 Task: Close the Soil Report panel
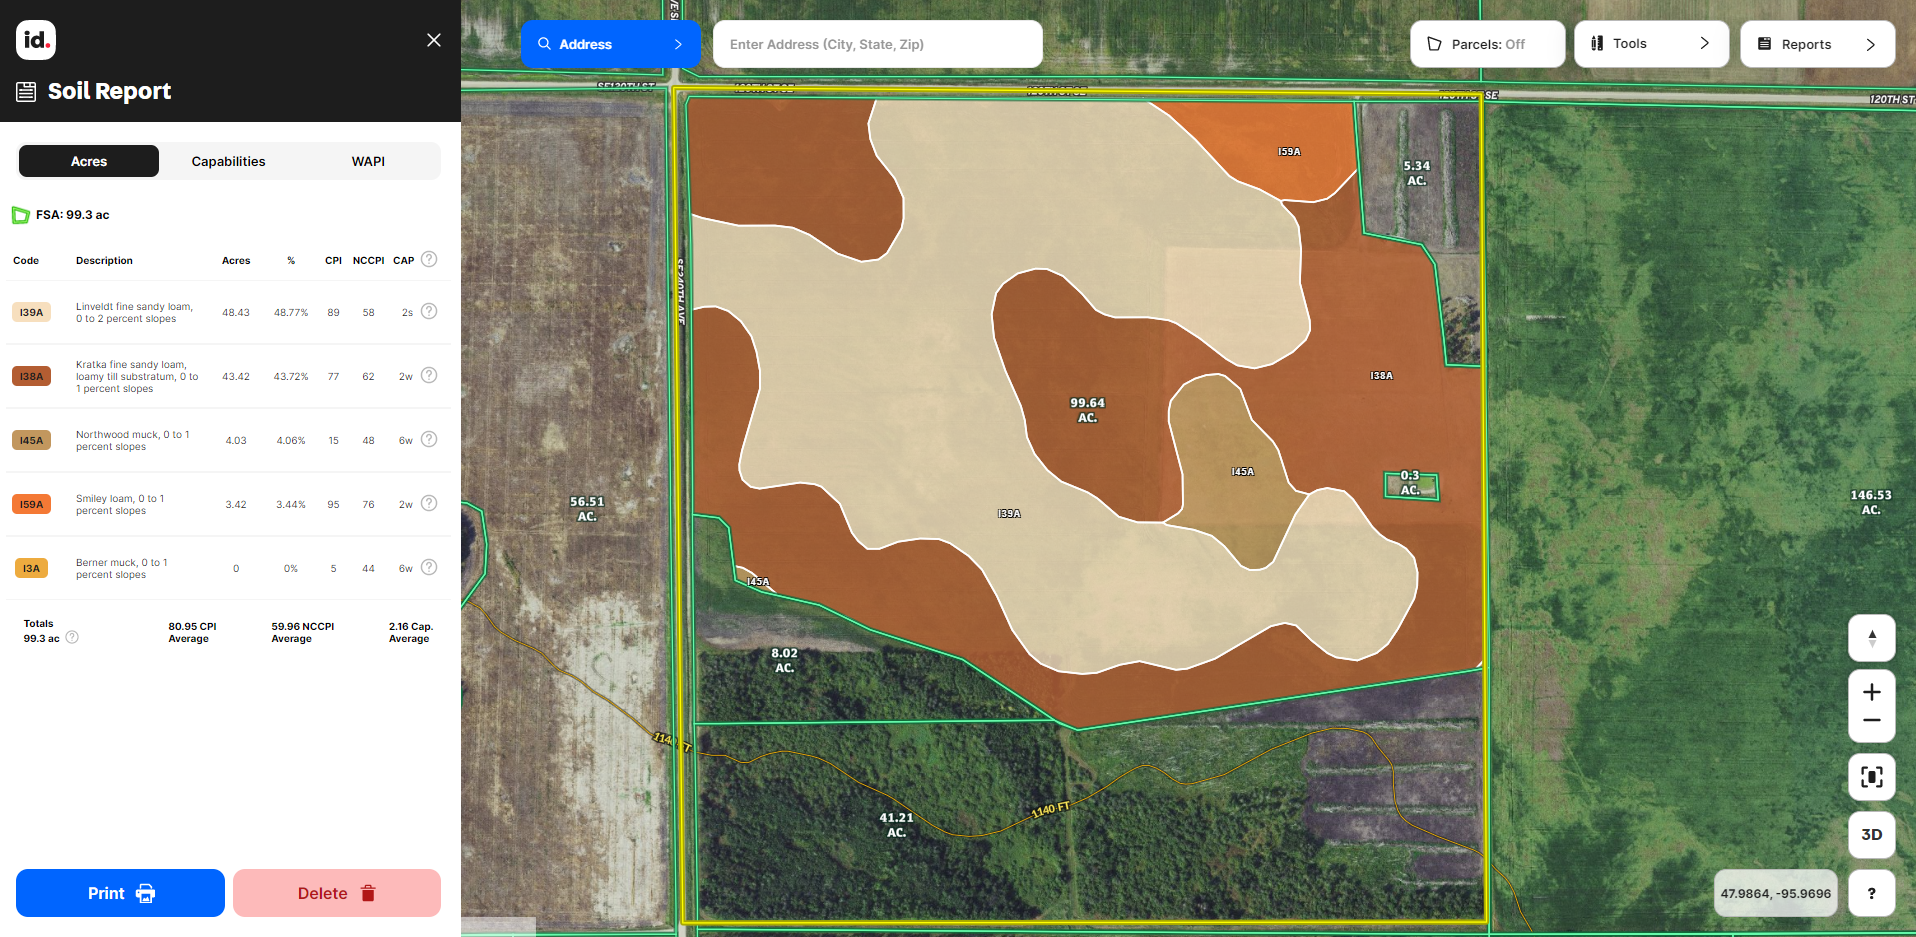click(x=433, y=40)
